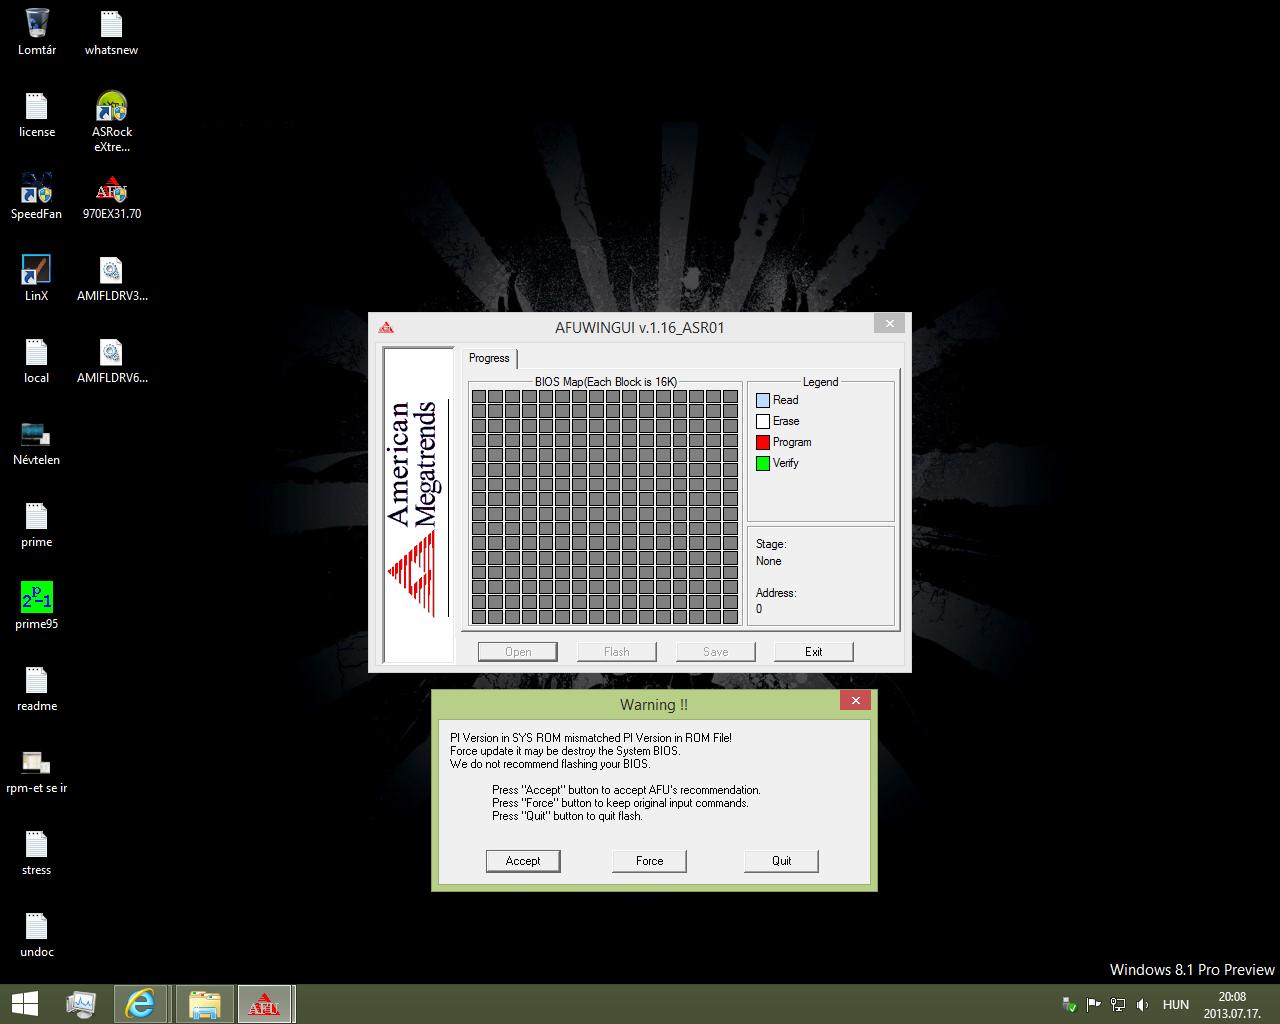This screenshot has width=1280, height=1024.
Task: Click the Exit button in AFUWINGUI
Action: (814, 652)
